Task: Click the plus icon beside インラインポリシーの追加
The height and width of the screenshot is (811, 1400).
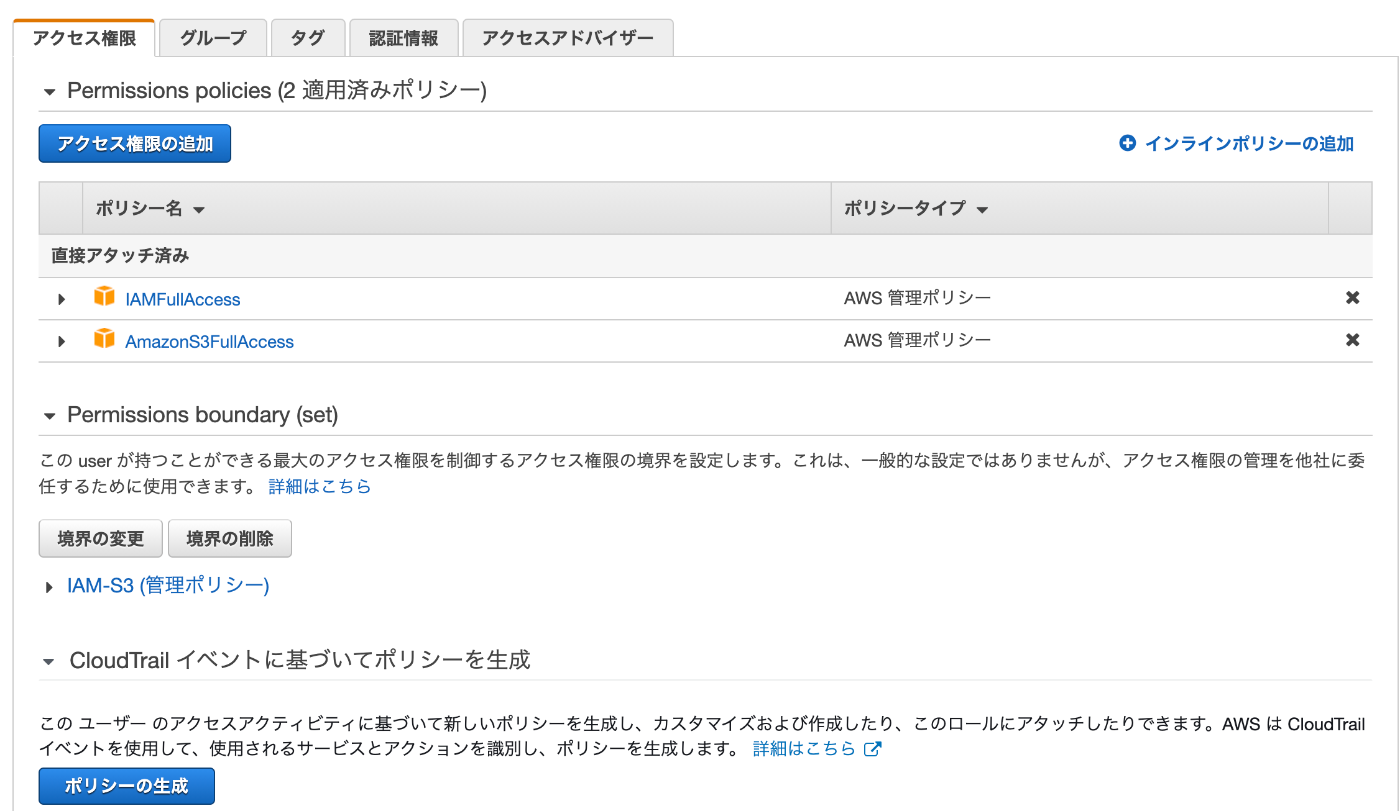Action: point(1128,143)
